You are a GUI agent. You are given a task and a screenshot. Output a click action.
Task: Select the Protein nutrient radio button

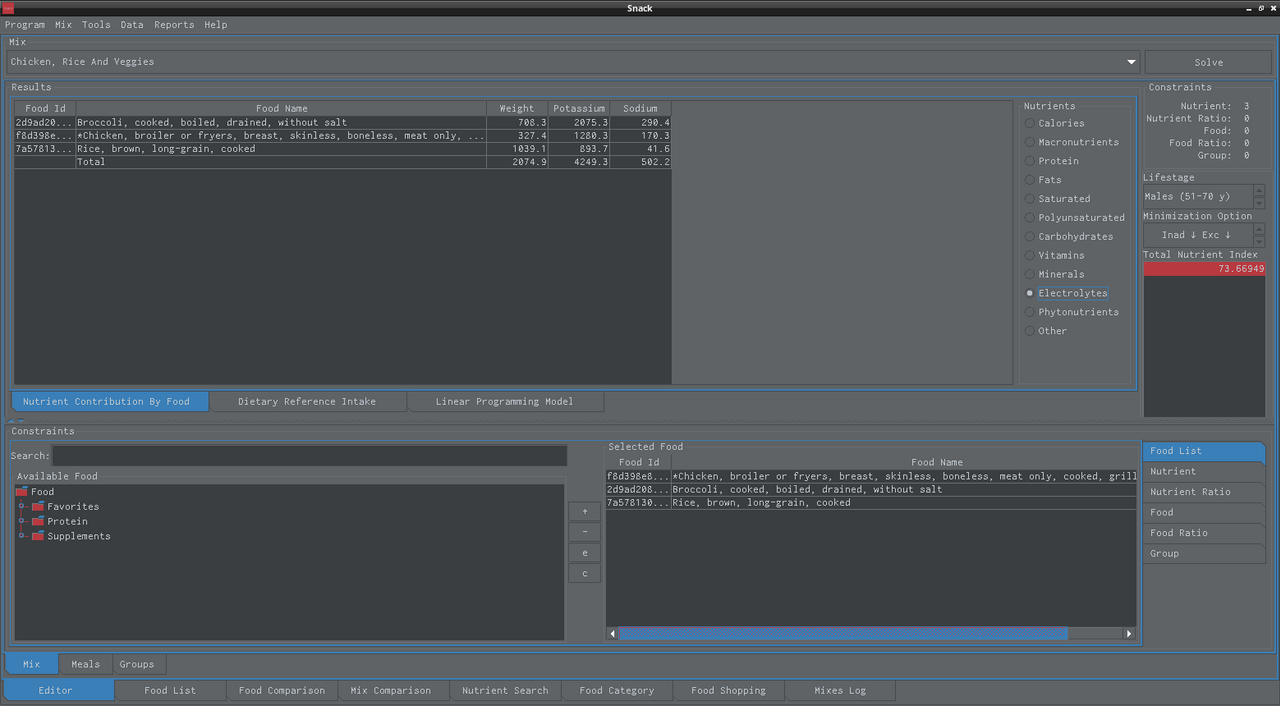[1030, 161]
